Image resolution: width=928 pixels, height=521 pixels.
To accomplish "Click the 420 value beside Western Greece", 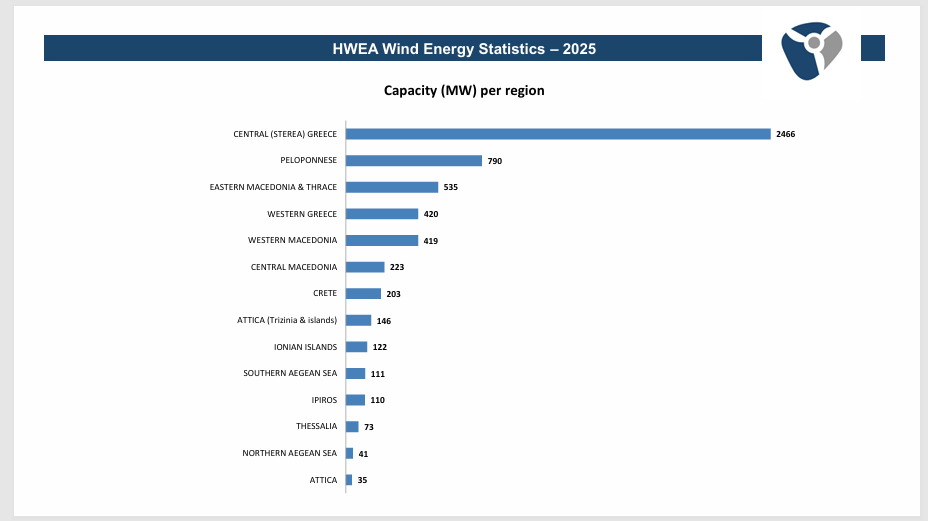I will click(431, 214).
